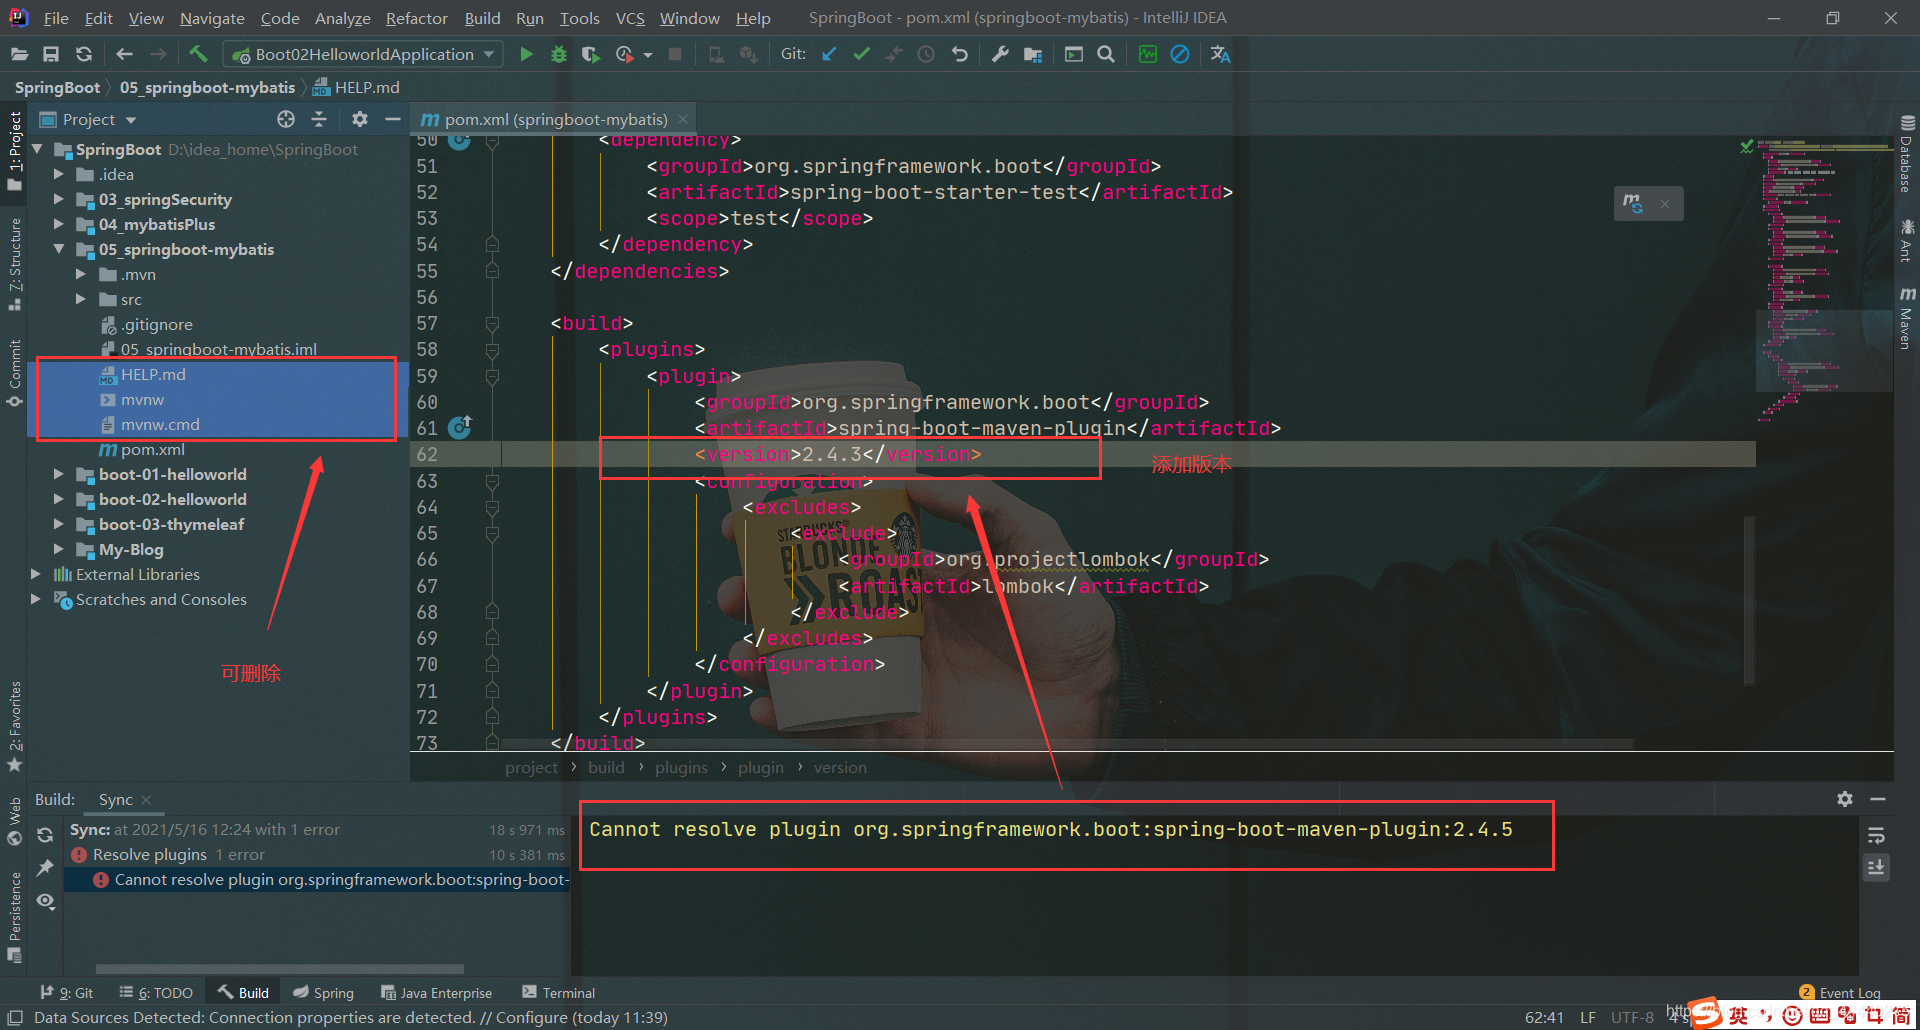The image size is (1920, 1030).
Task: Switch to the pom.xml (springboot-mybatis) editor tab
Action: 556,119
